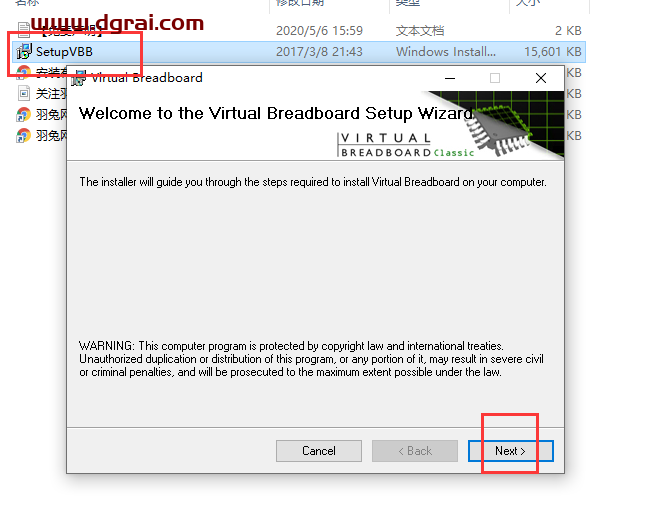Click the greyed-out Back button

[415, 451]
